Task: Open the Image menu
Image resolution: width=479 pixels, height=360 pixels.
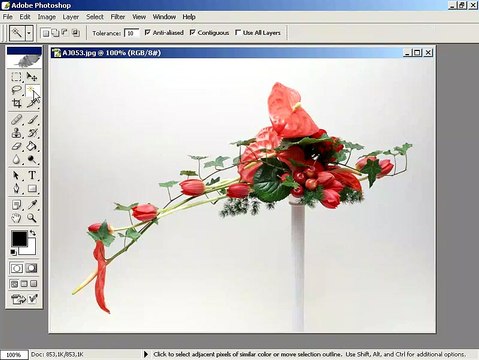Action: click(46, 17)
